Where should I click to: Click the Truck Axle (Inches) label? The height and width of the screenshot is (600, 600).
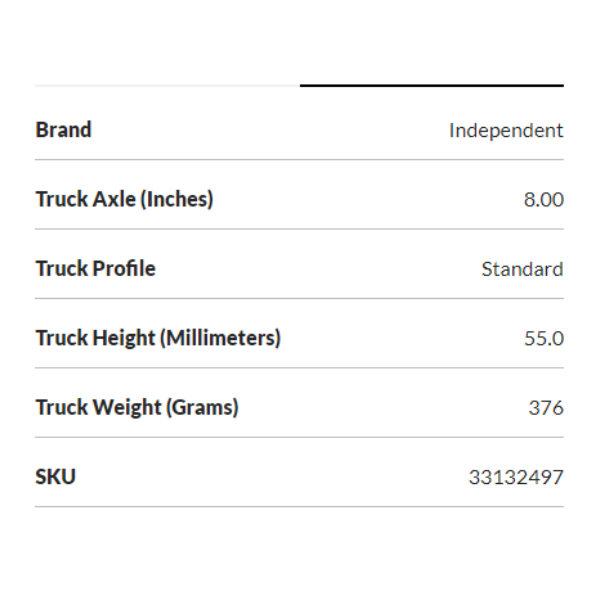coord(124,199)
